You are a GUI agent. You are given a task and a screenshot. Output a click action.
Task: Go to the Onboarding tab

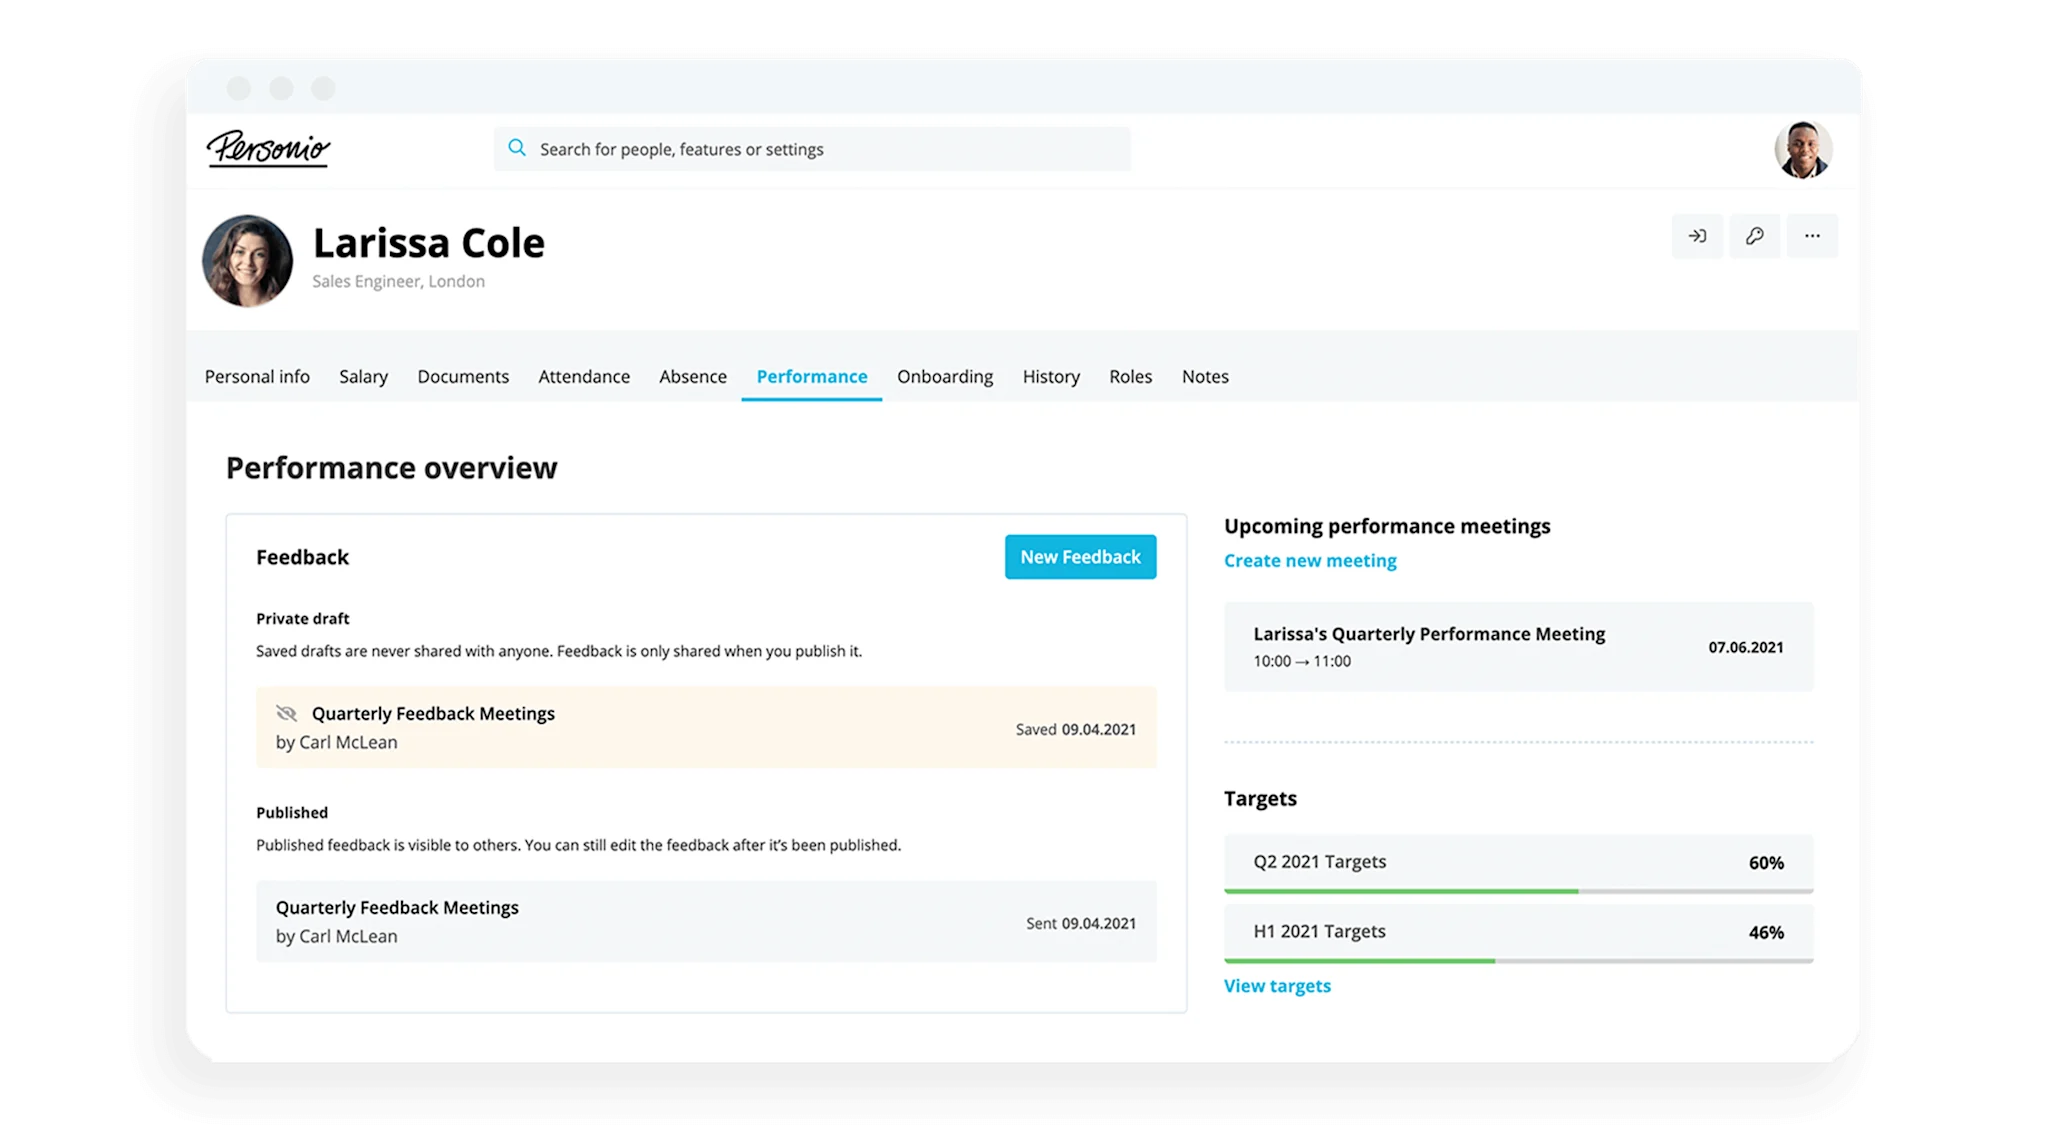point(945,377)
